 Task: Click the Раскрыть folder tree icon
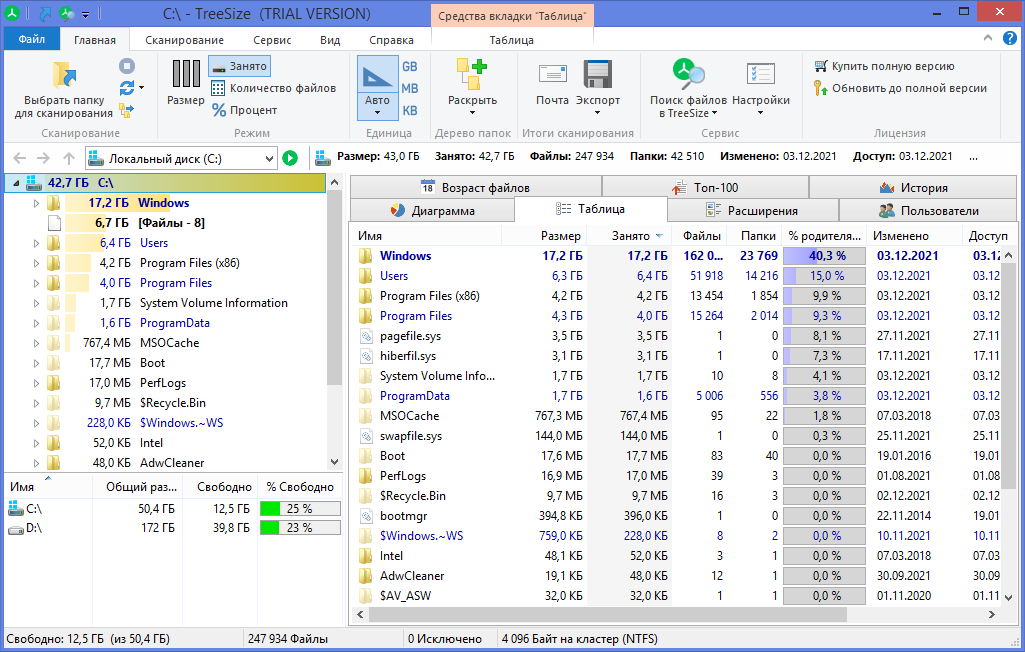pyautogui.click(x=472, y=73)
